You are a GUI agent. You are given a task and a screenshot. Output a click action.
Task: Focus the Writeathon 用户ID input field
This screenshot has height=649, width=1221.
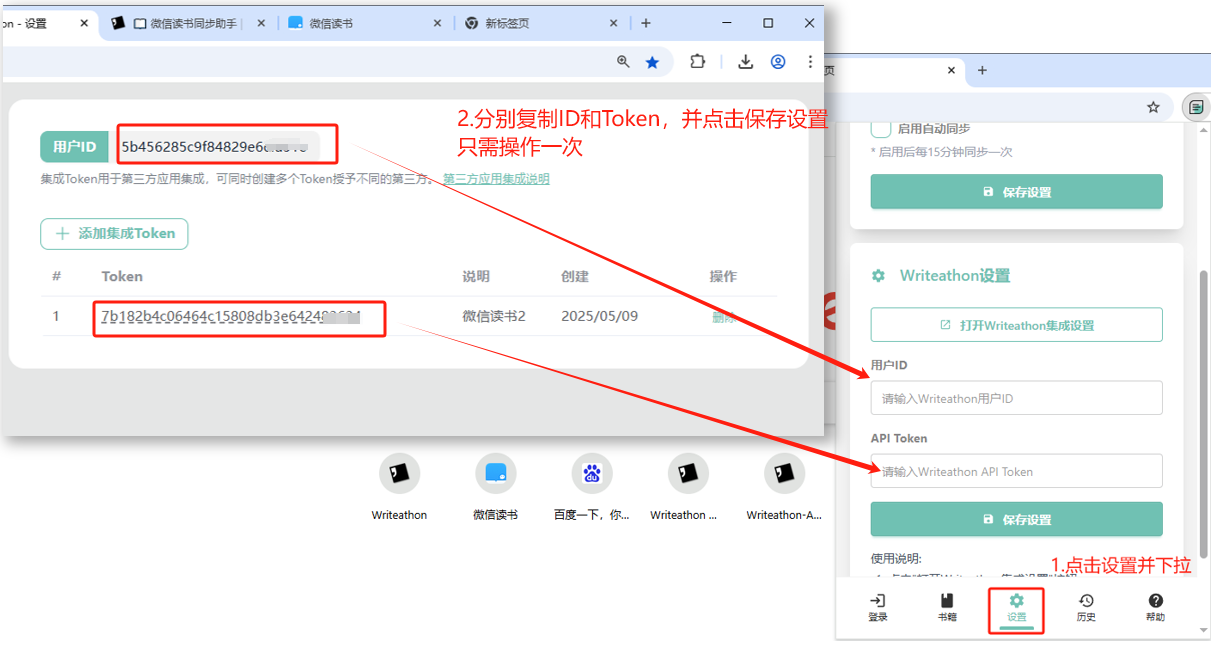1016,398
